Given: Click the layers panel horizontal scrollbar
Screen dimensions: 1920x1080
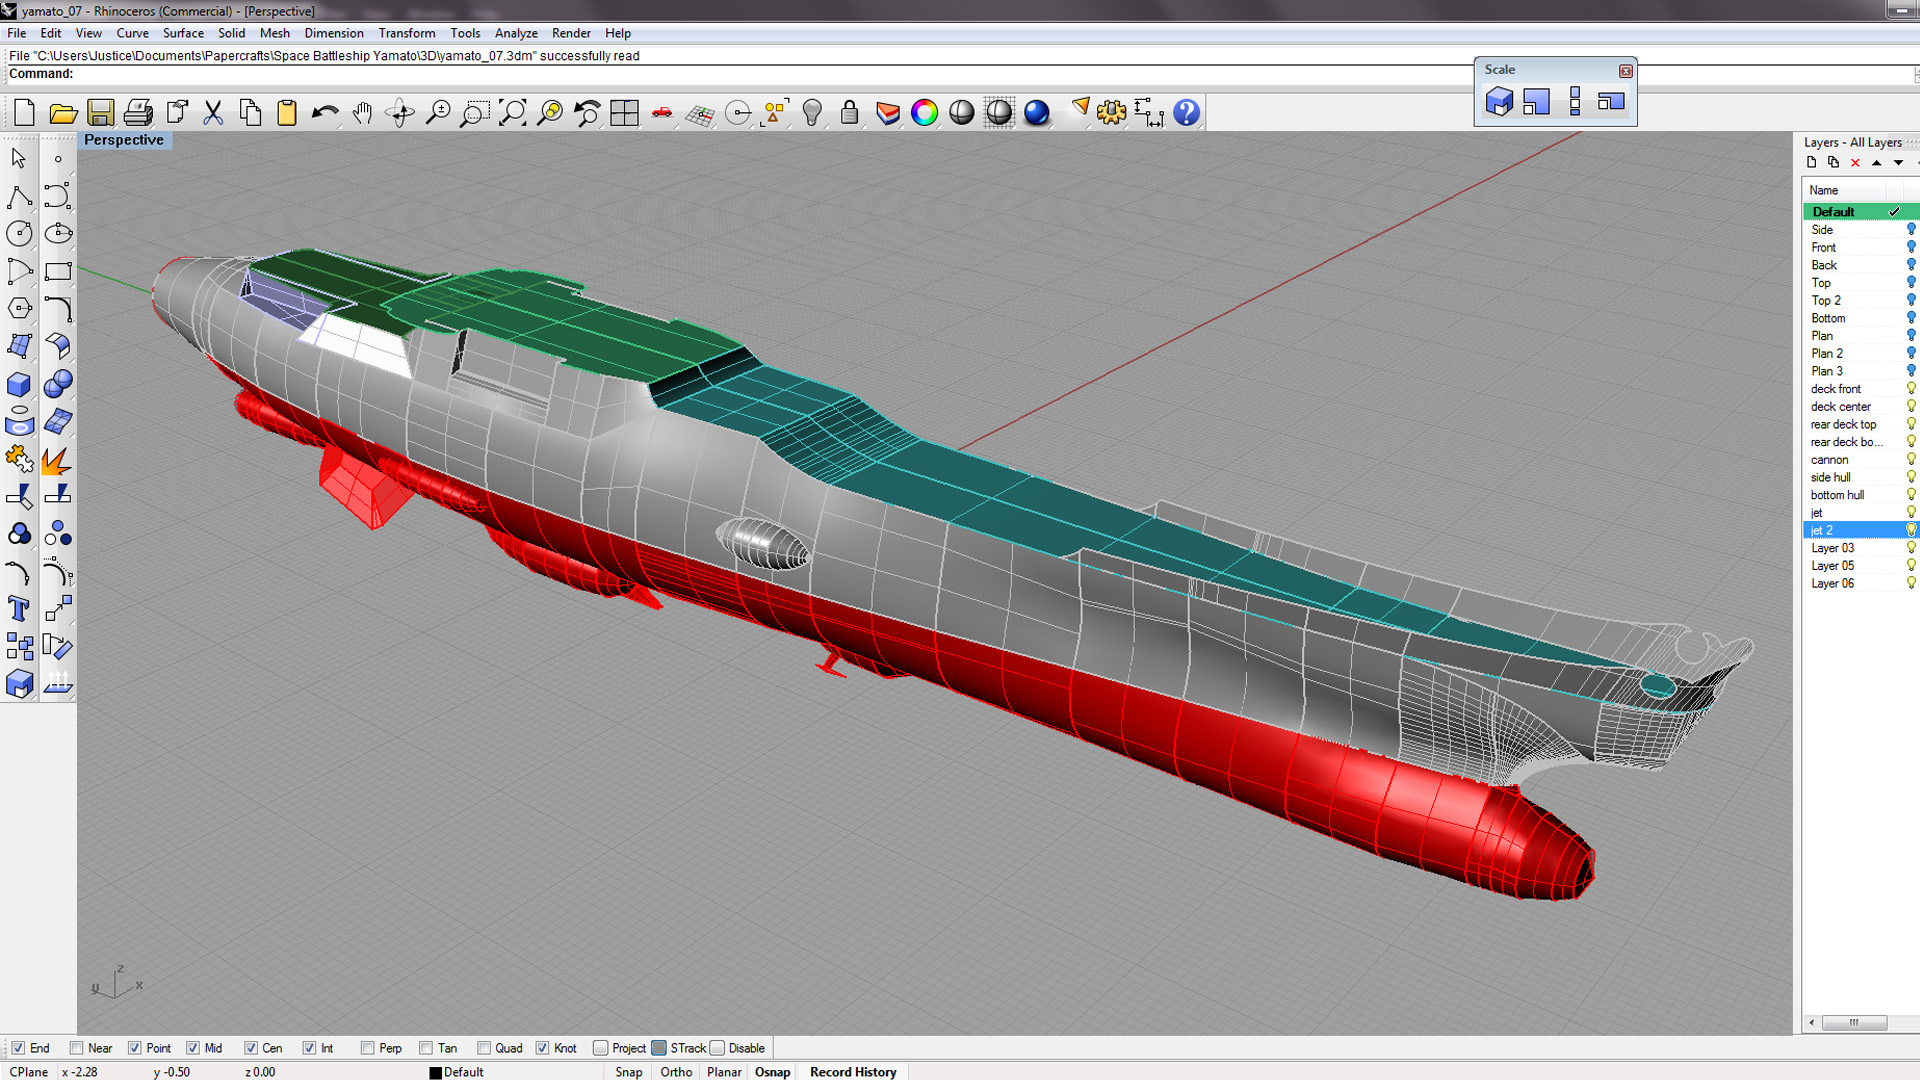Looking at the screenshot, I should pyautogui.click(x=1854, y=1022).
